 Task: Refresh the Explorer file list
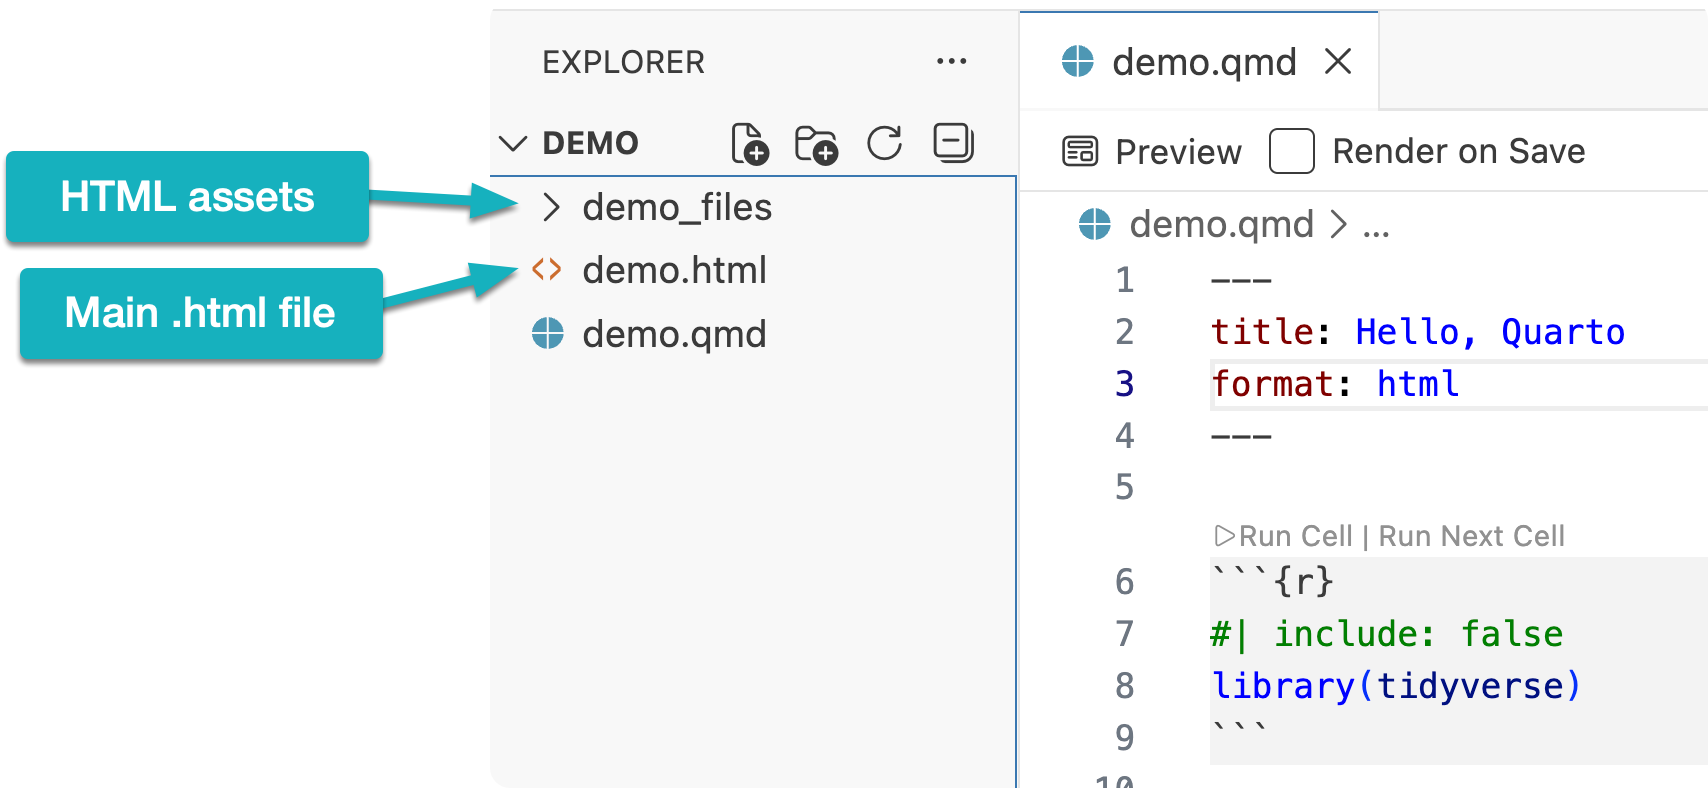885,143
